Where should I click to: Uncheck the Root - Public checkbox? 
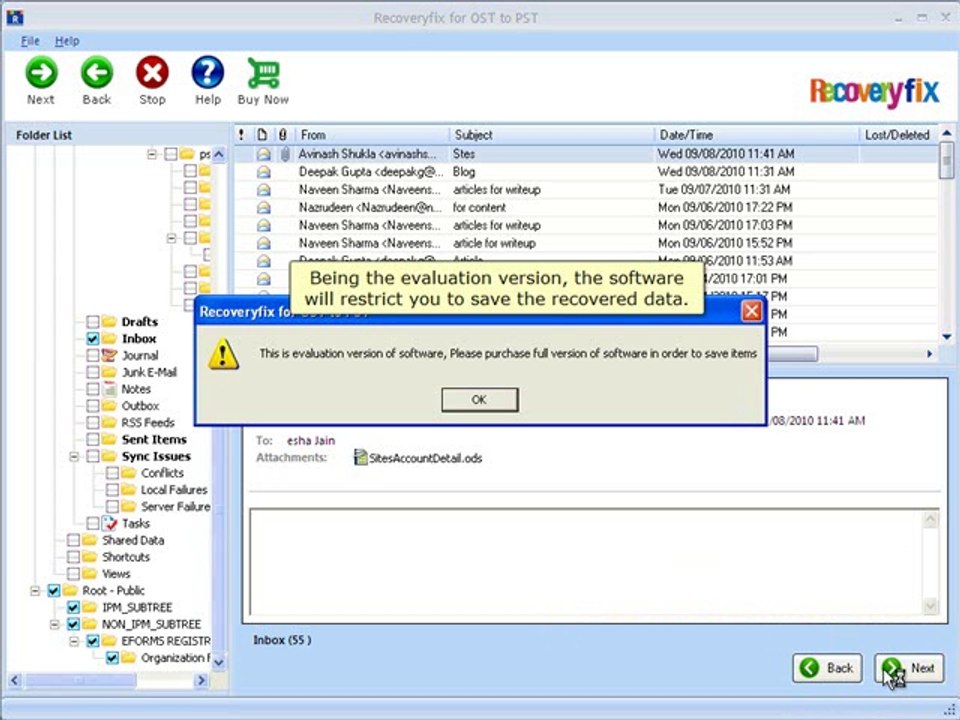pyautogui.click(x=54, y=591)
